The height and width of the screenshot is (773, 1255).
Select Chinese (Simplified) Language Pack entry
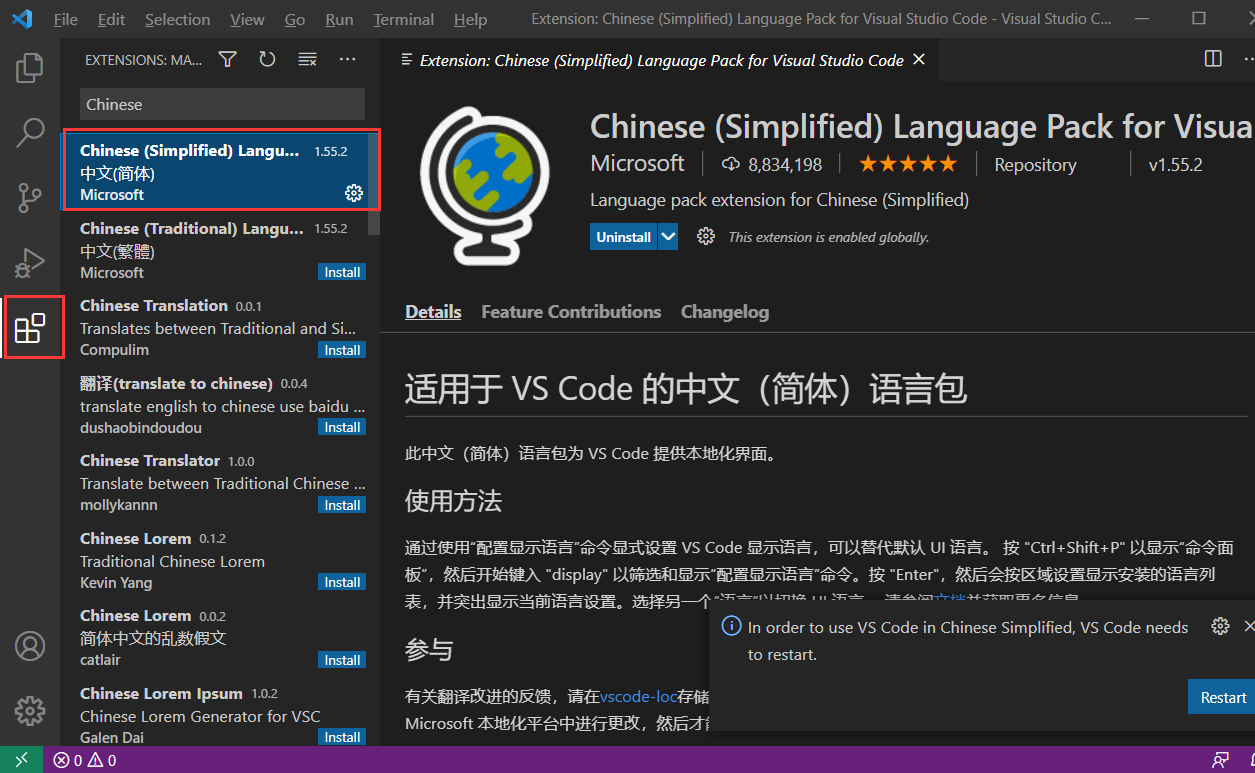[x=222, y=171]
